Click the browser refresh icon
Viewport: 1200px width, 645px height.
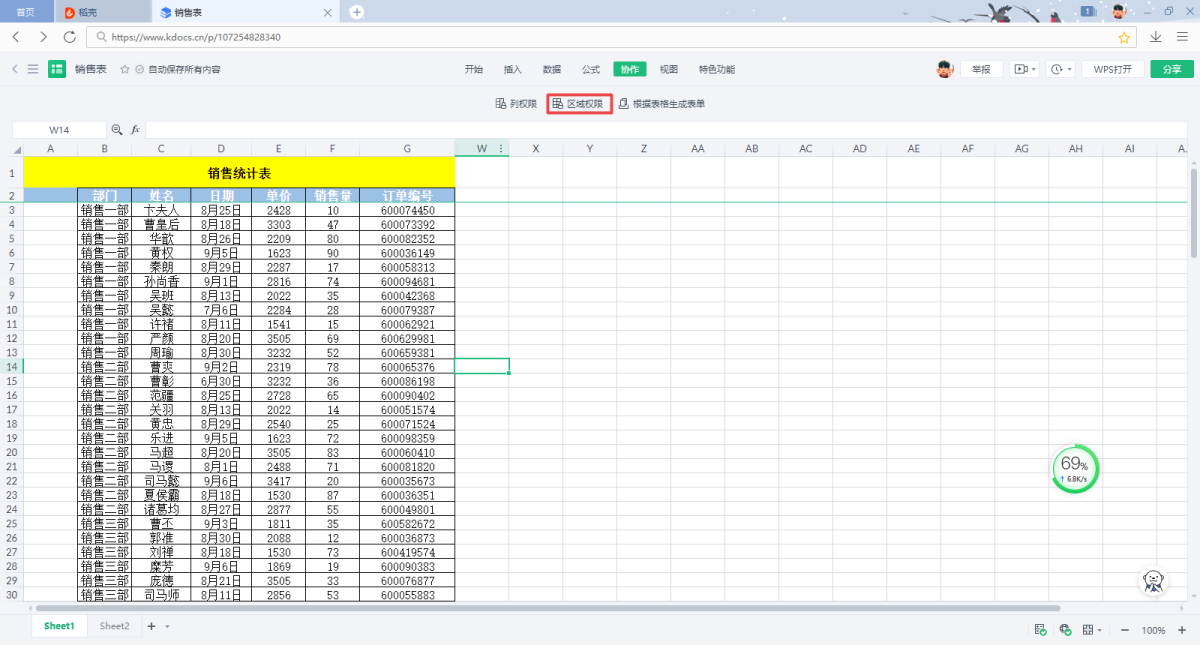[x=69, y=37]
